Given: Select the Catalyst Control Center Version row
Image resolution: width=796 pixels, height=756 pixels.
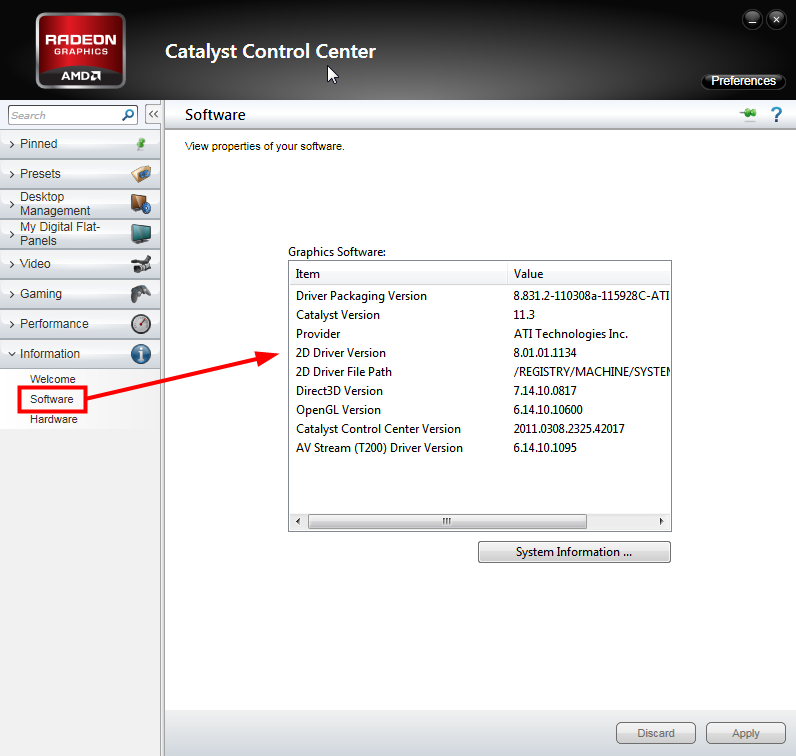Looking at the screenshot, I should (x=480, y=429).
